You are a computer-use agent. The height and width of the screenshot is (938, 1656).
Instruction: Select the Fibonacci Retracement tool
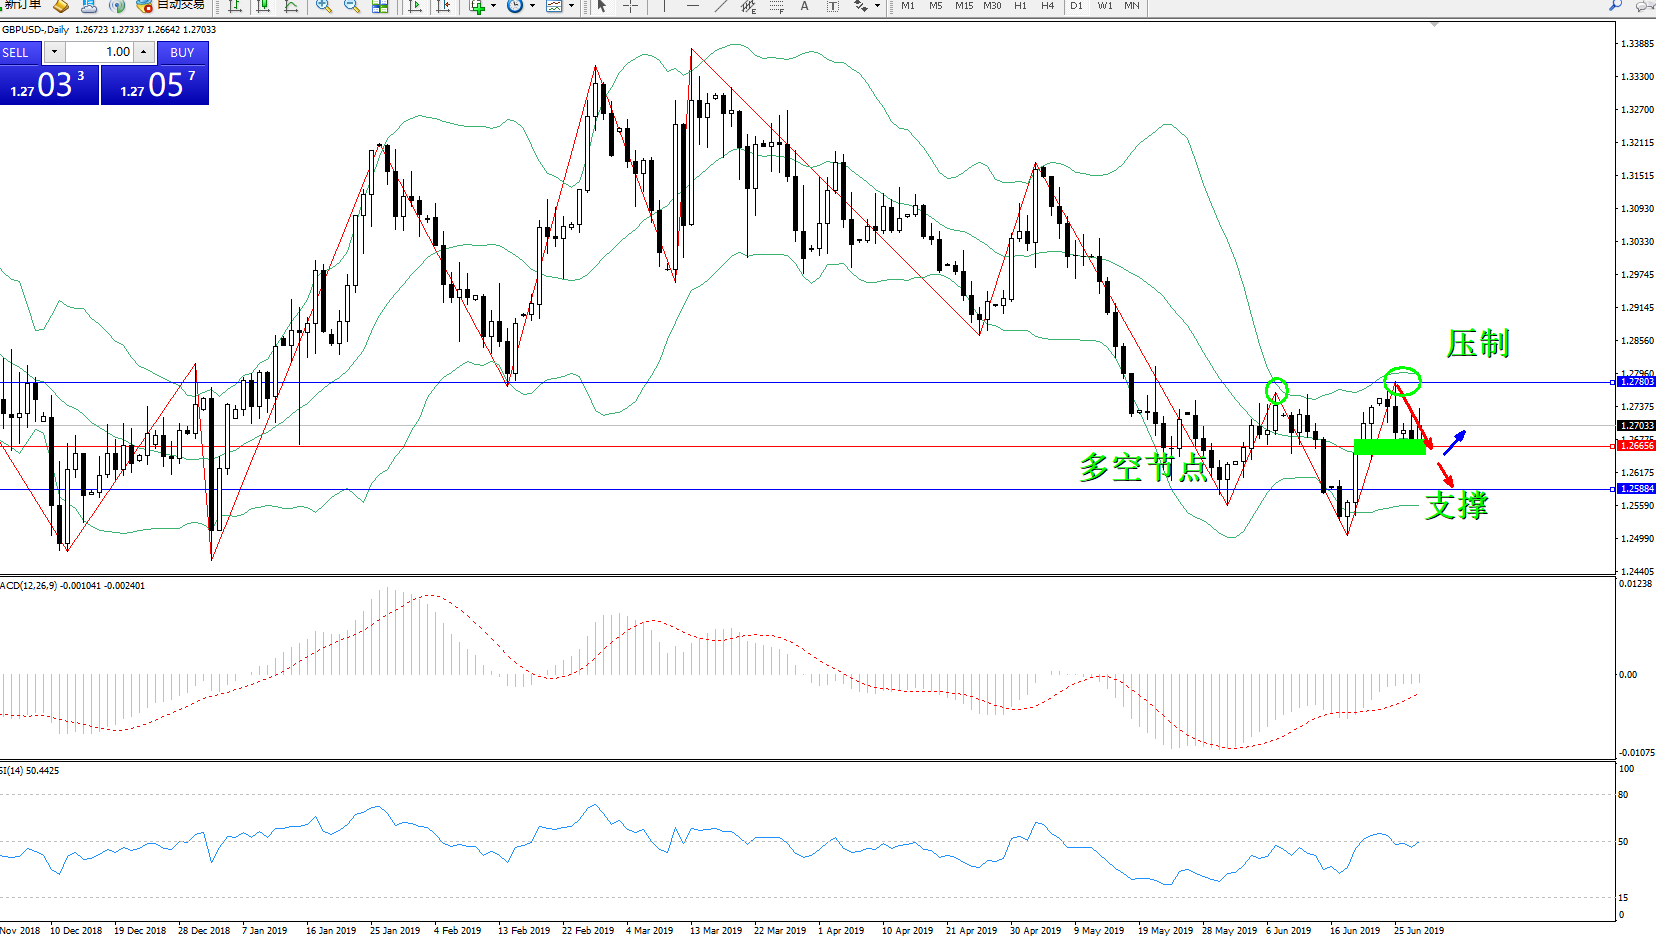[777, 5]
